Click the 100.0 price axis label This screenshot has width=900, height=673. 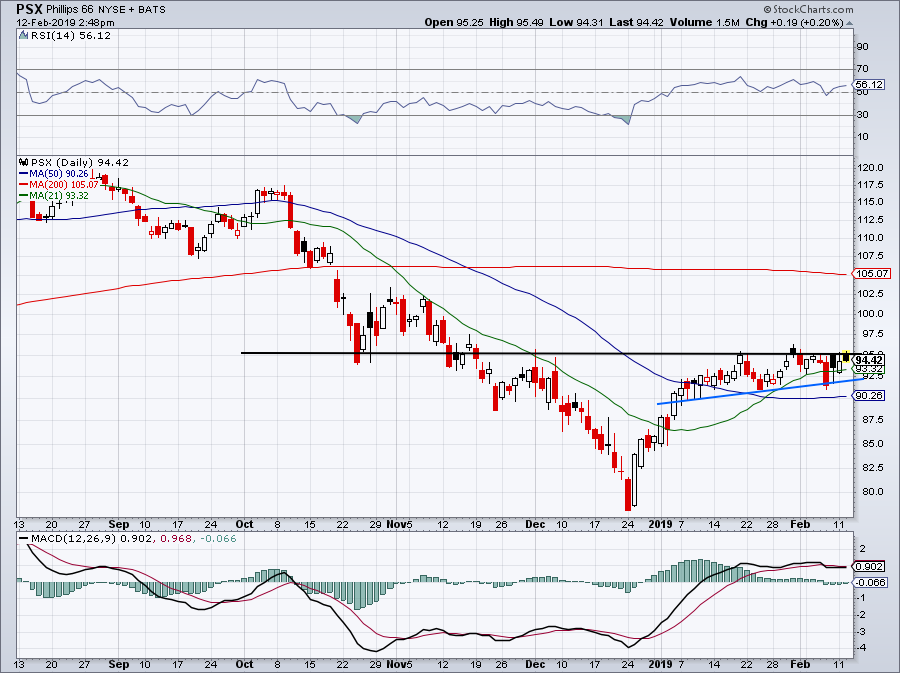coord(869,314)
